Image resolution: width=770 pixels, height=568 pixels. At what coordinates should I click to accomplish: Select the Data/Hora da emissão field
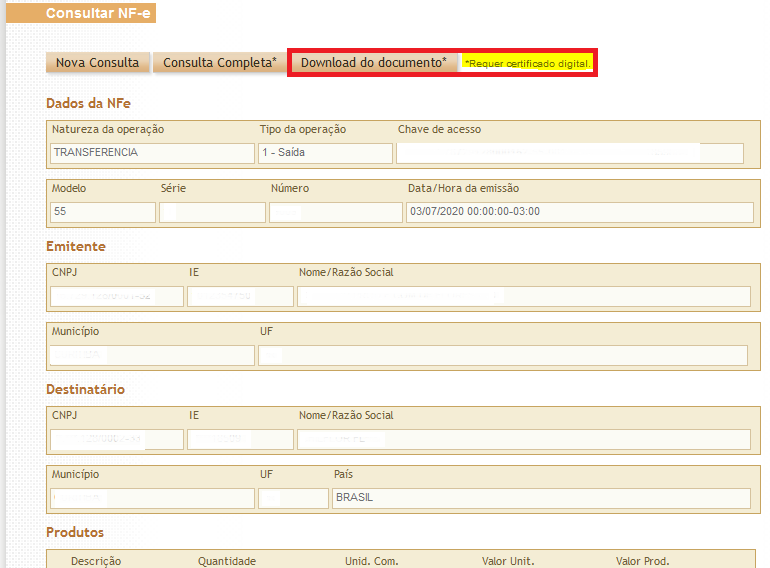(579, 212)
